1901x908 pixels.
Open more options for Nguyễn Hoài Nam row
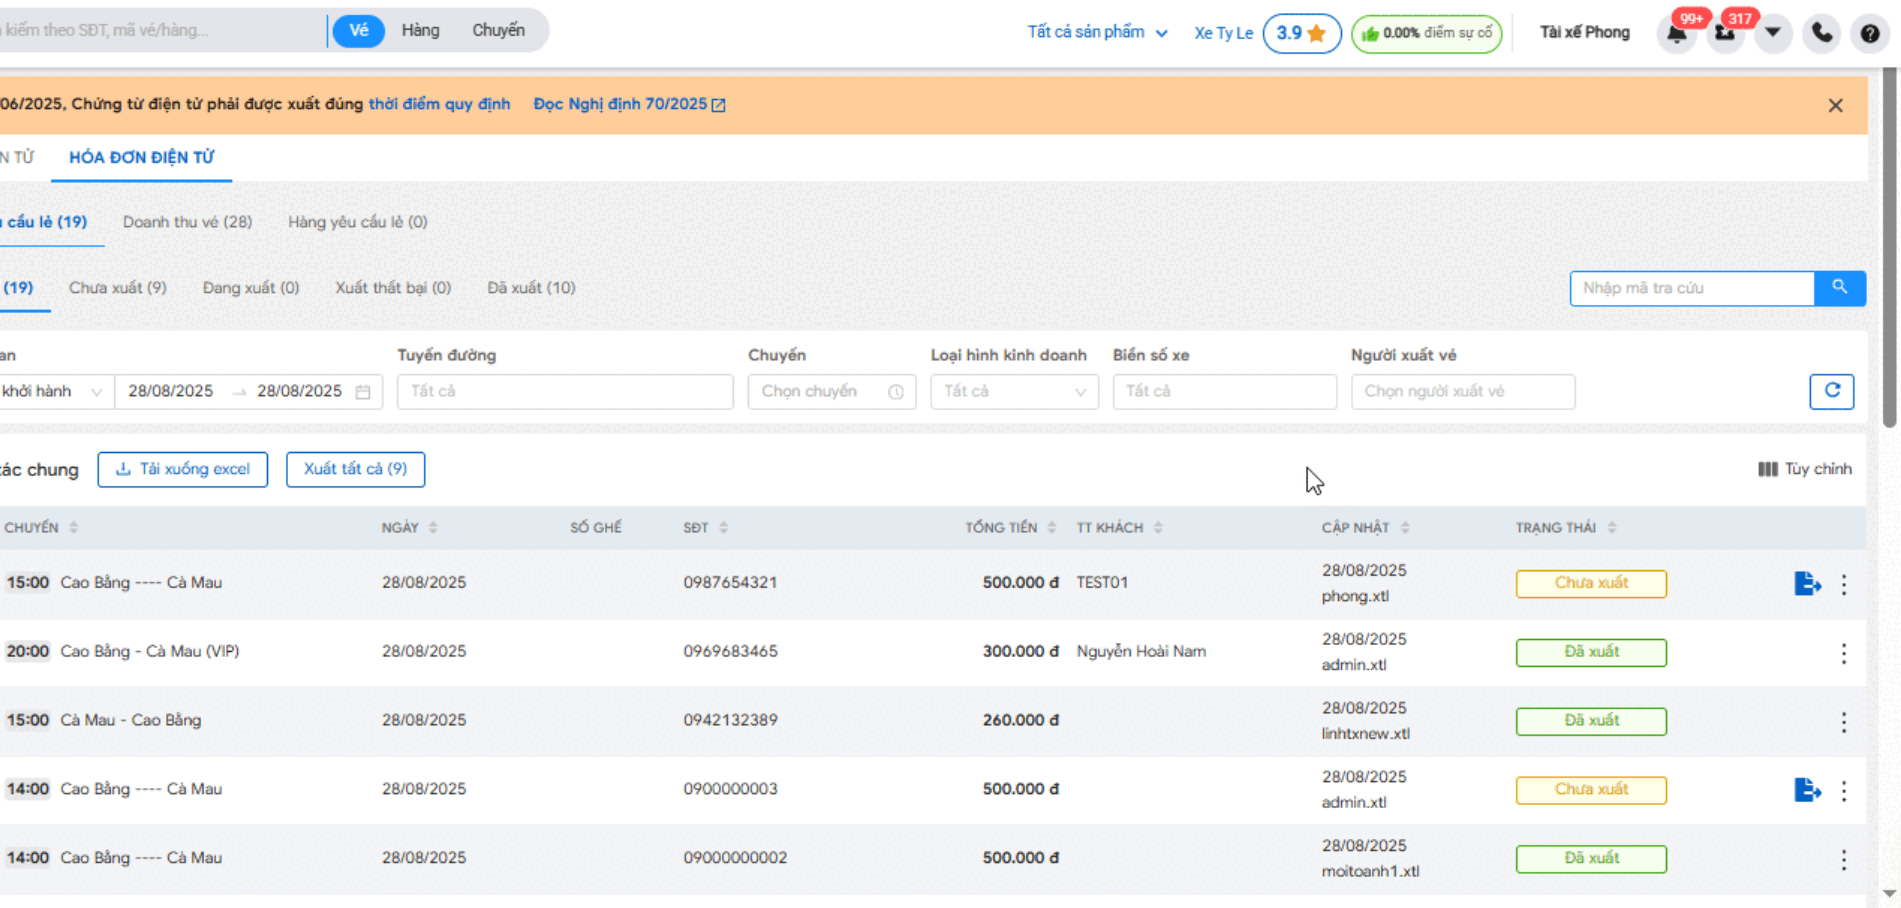tap(1843, 653)
